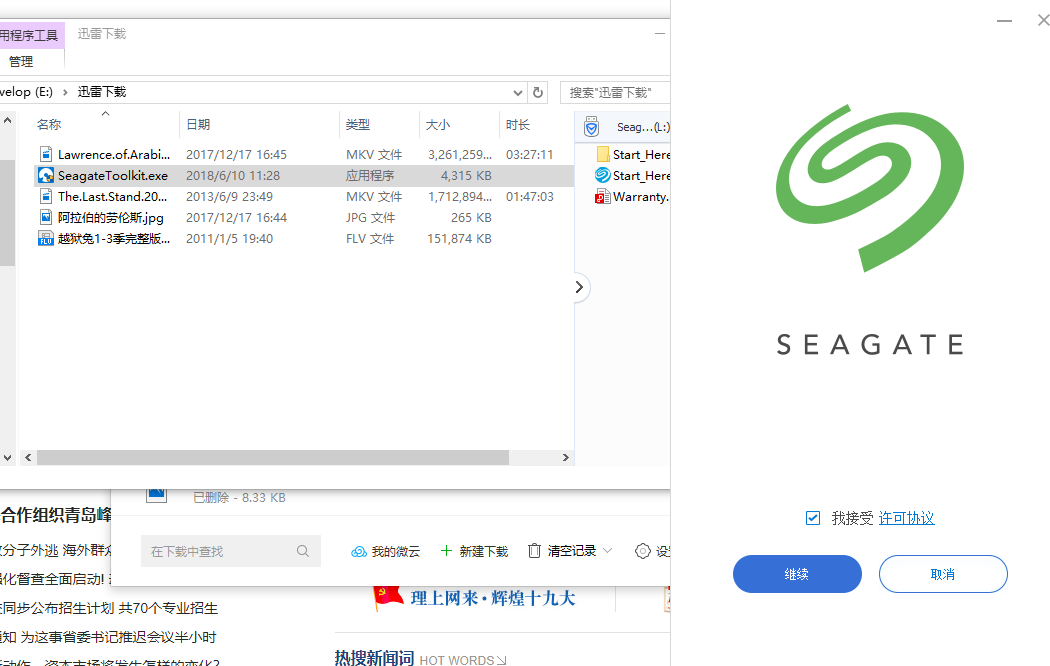The height and width of the screenshot is (666, 1050).
Task: Click the file list scroll left arrow
Action: [x=28, y=458]
